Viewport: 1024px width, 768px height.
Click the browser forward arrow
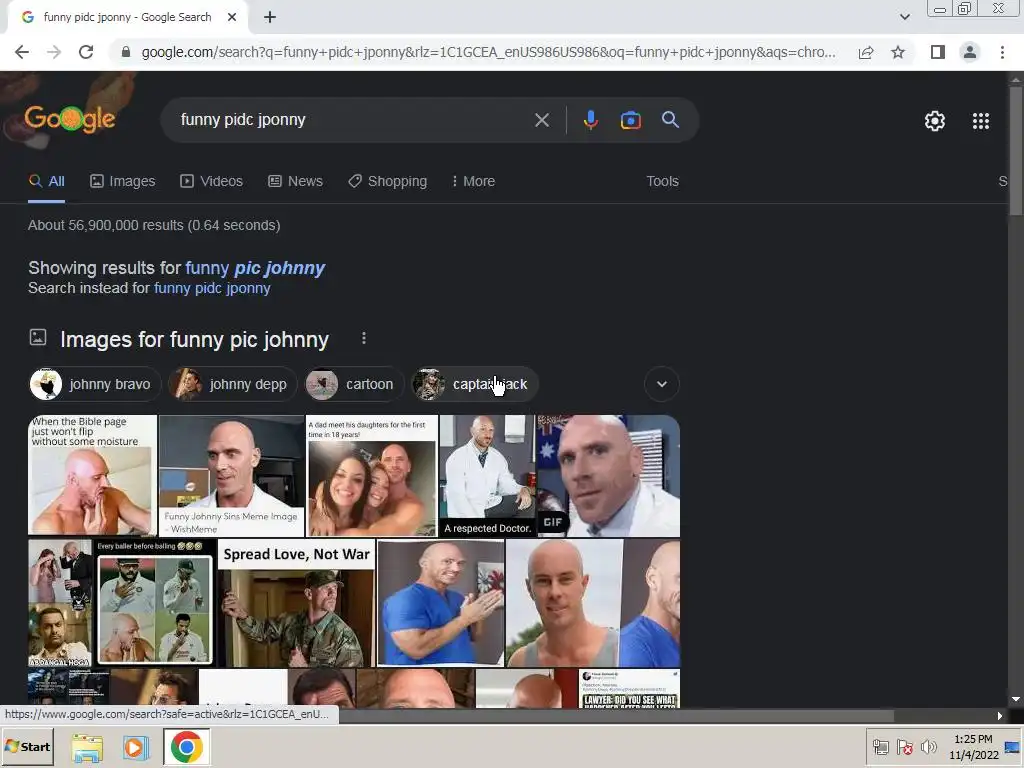[54, 52]
